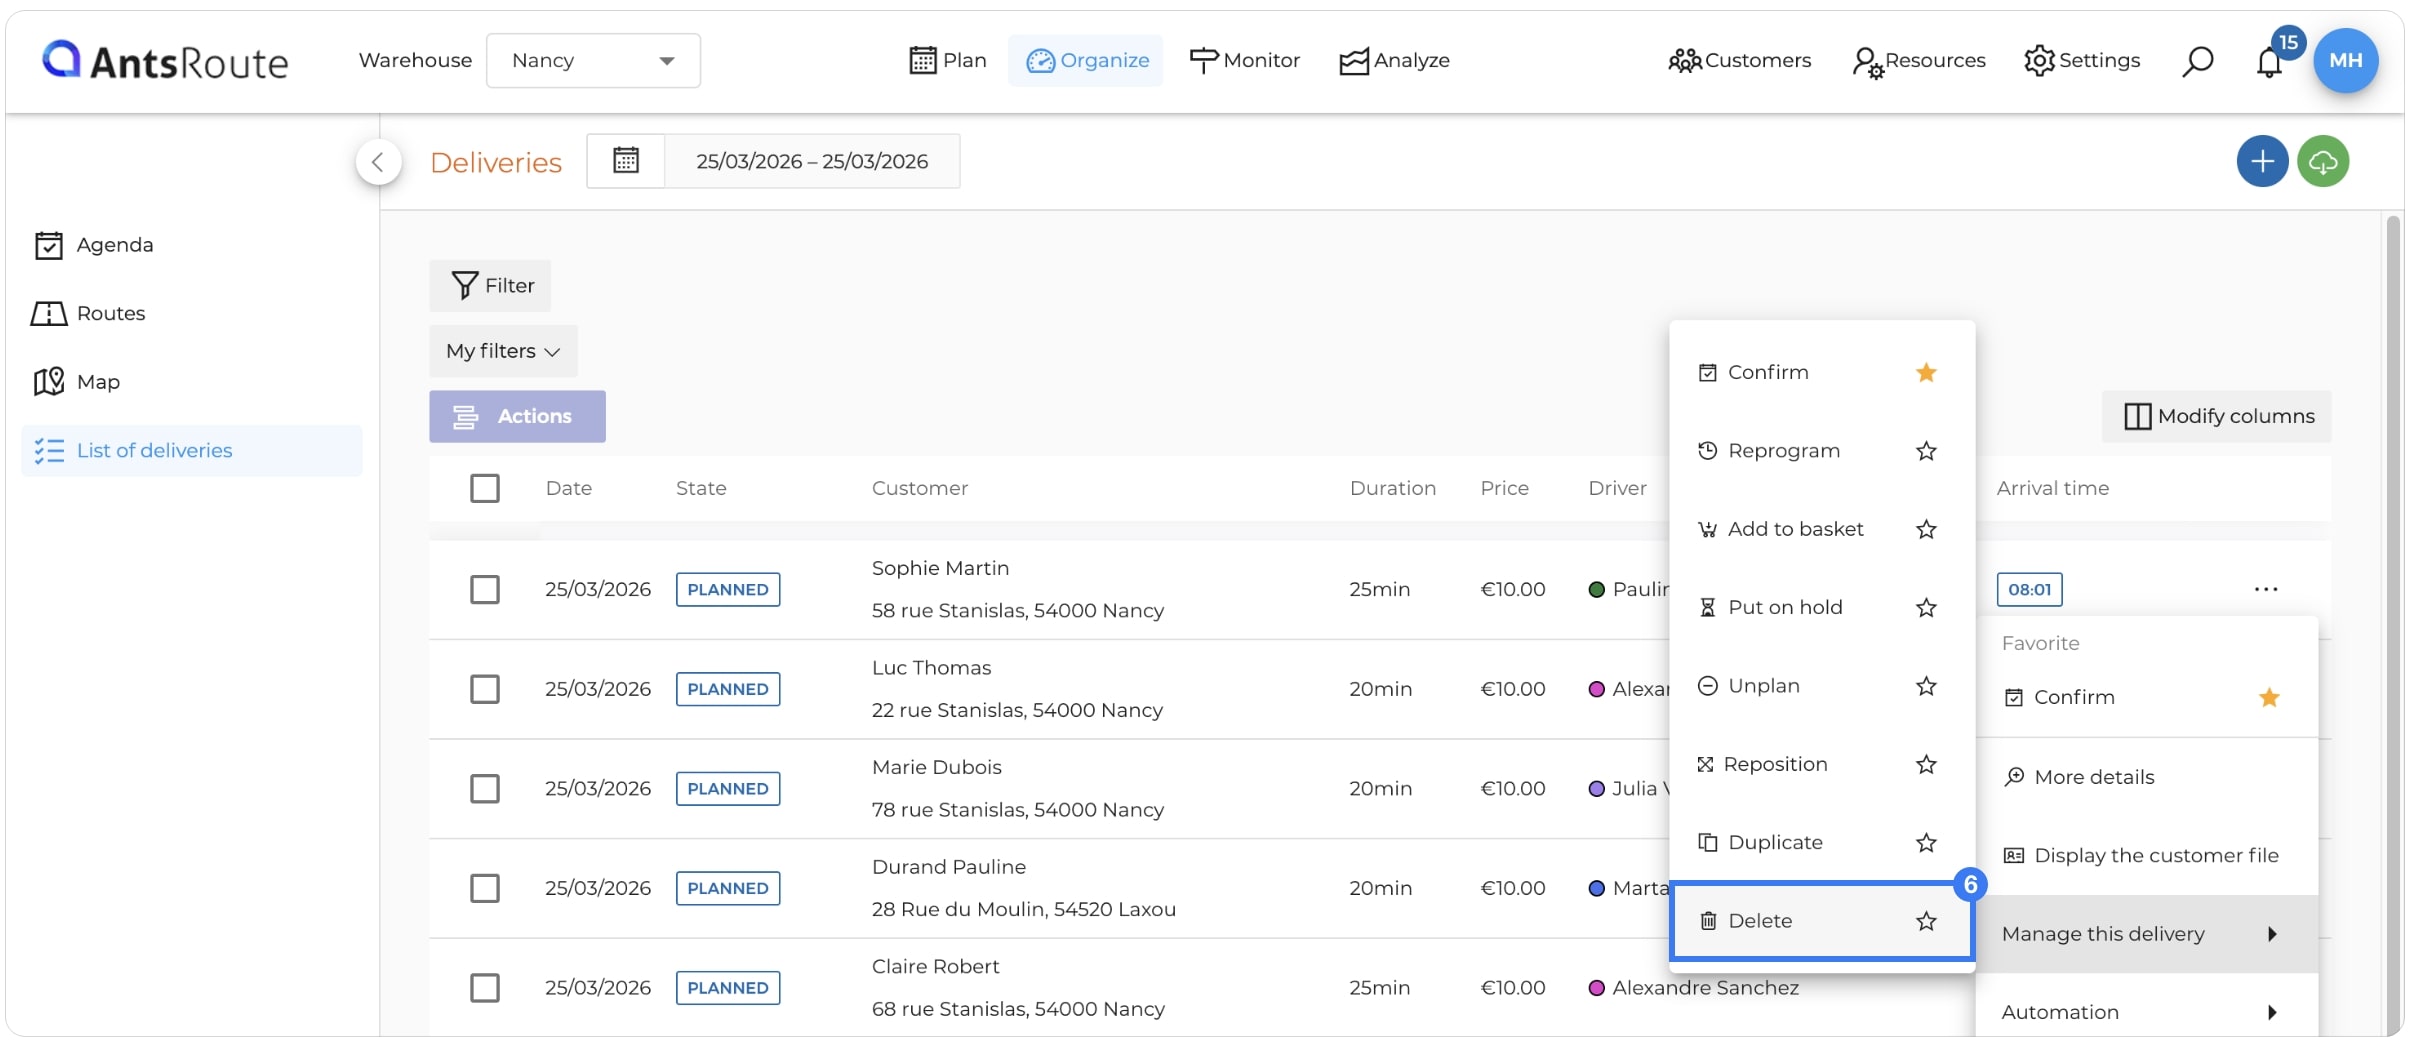Click the blue add delivery plus button
The height and width of the screenshot is (1050, 2410).
click(x=2262, y=161)
